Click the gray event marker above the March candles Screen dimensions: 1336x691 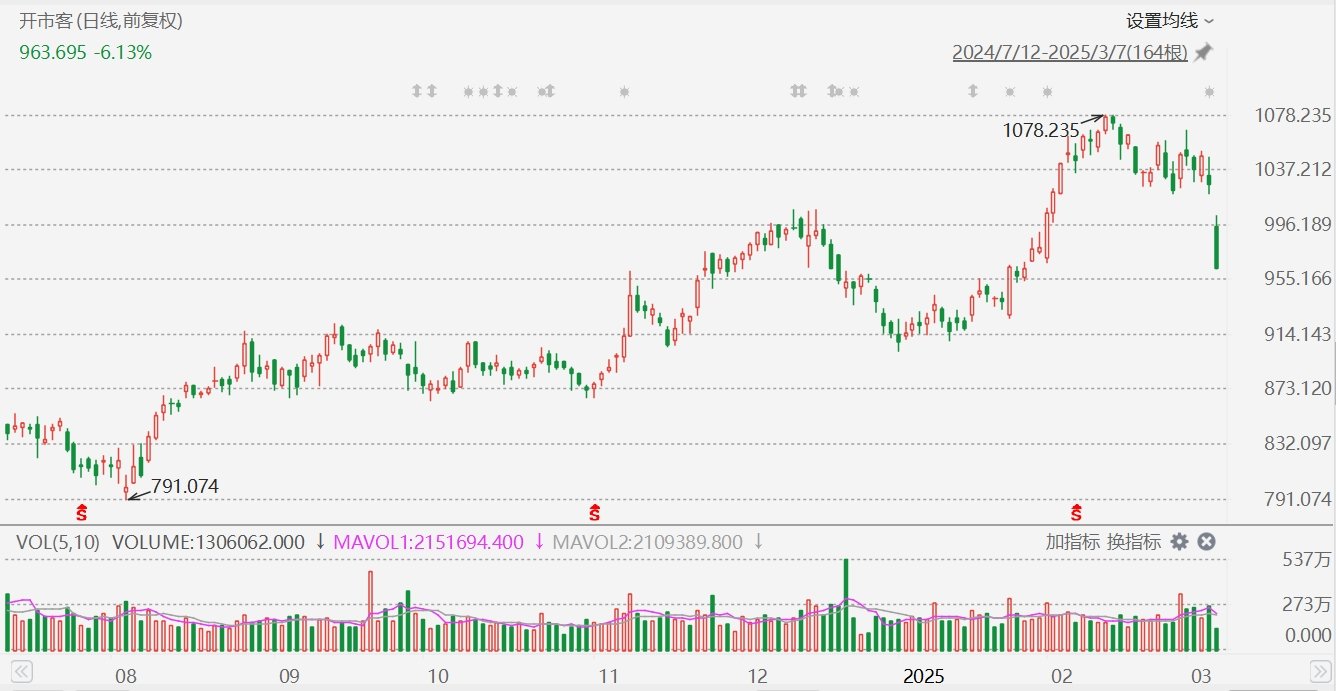pyautogui.click(x=1209, y=92)
